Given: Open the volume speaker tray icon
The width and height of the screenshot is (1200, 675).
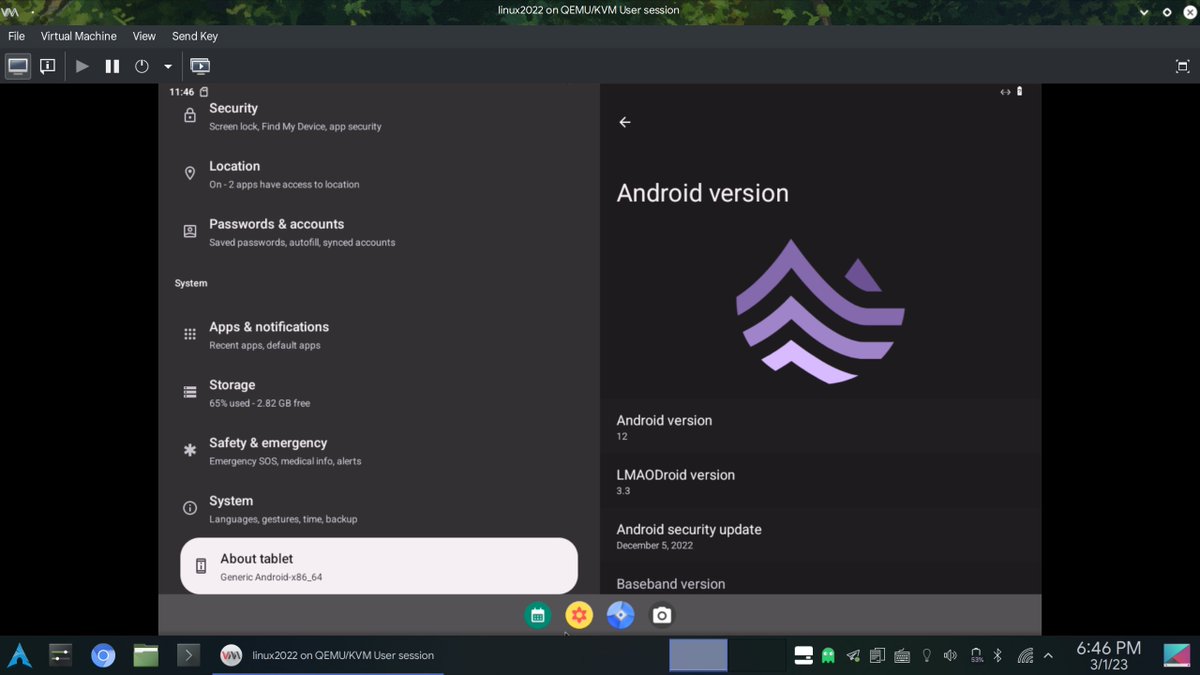Looking at the screenshot, I should pyautogui.click(x=950, y=656).
